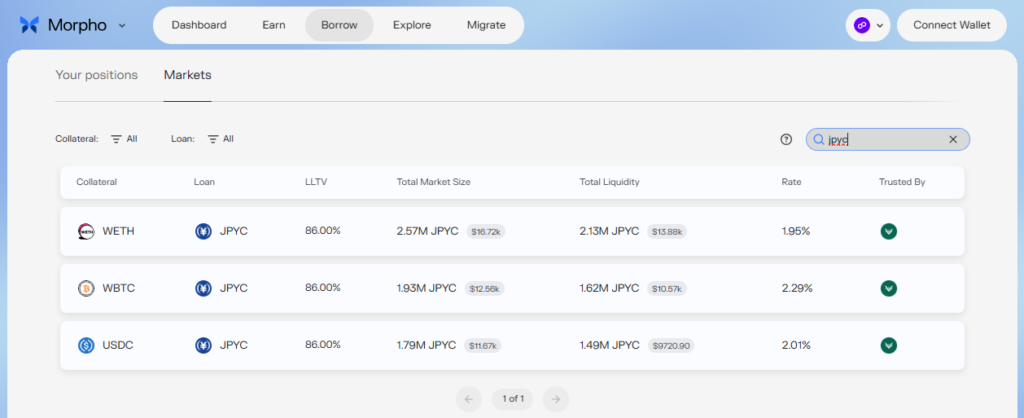Open the Morpho app switcher dropdown
The image size is (1024, 418).
point(122,25)
